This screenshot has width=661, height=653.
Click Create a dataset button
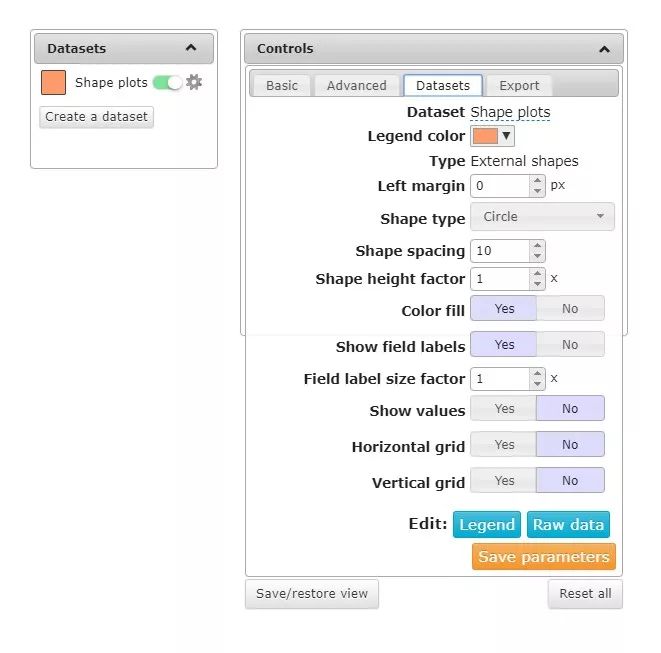point(97,117)
